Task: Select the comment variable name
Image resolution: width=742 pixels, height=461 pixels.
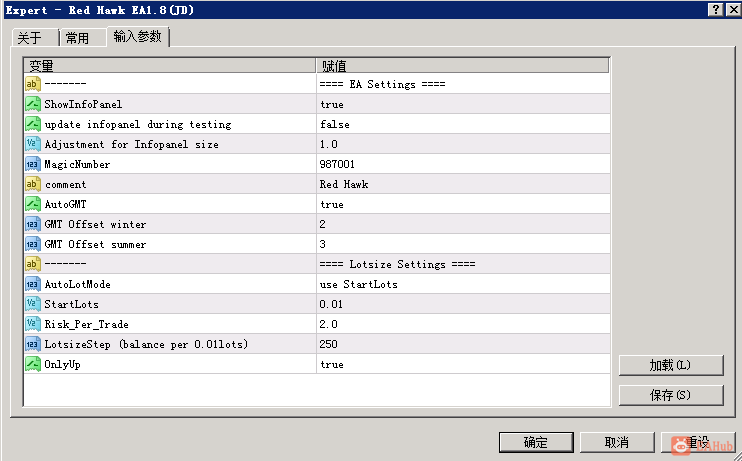Action: [66, 185]
